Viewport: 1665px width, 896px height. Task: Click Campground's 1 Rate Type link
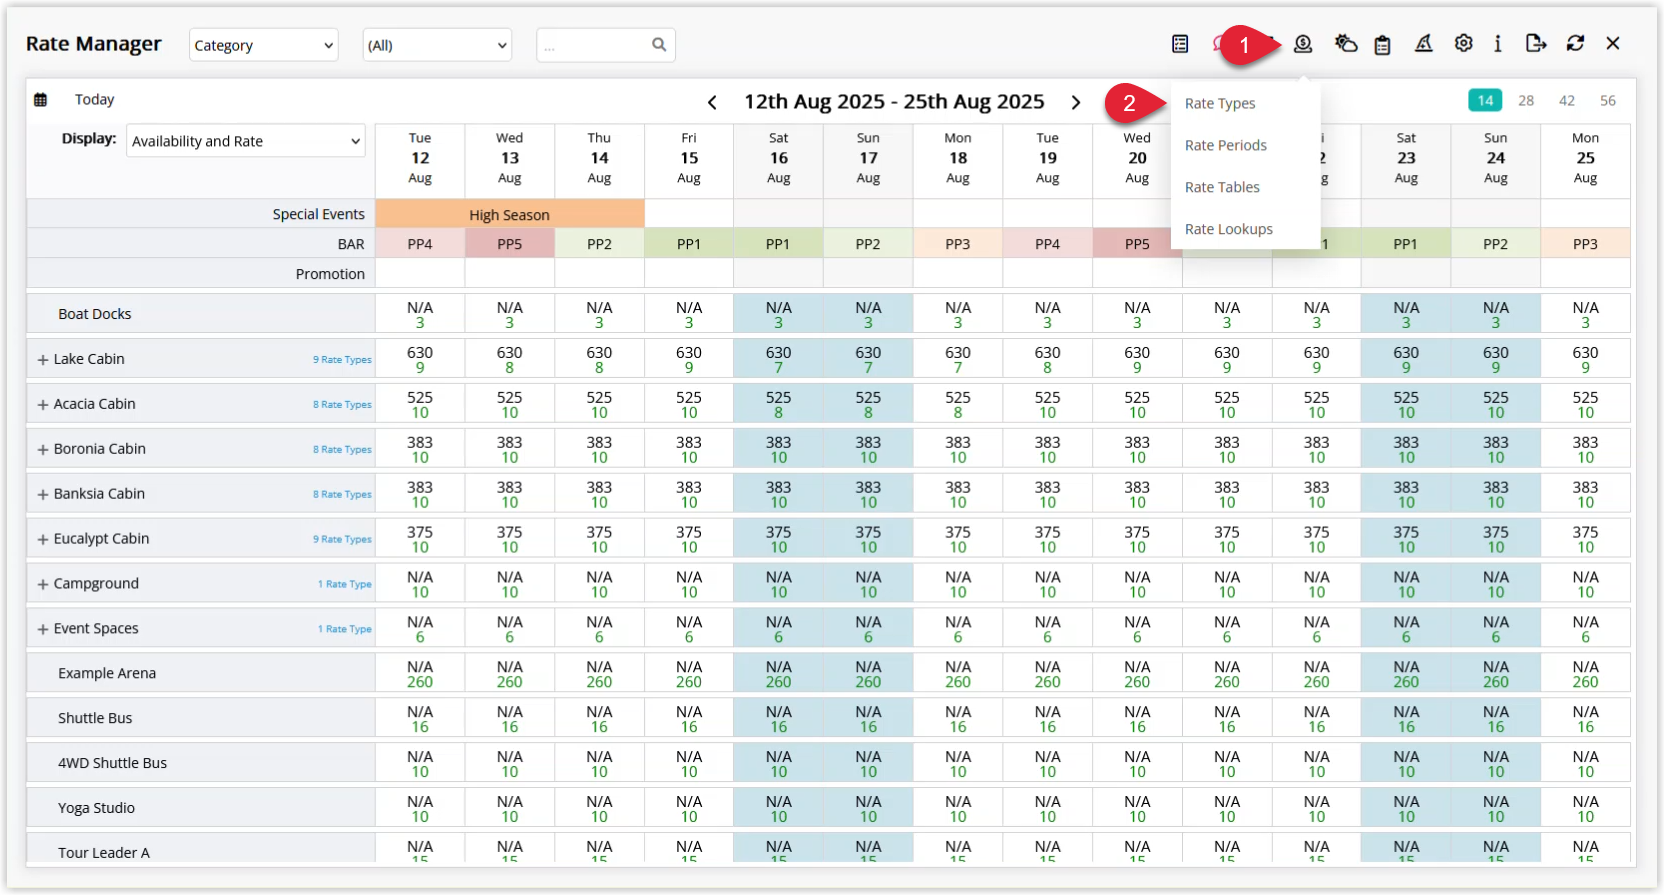345,584
